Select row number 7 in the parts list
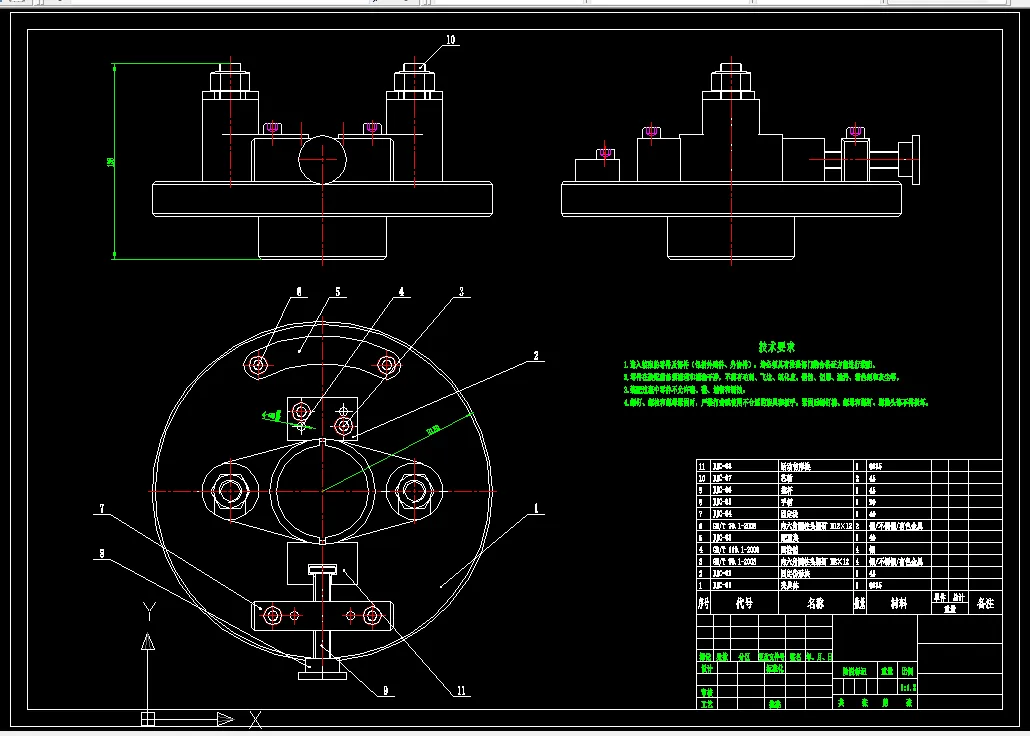 [701, 513]
